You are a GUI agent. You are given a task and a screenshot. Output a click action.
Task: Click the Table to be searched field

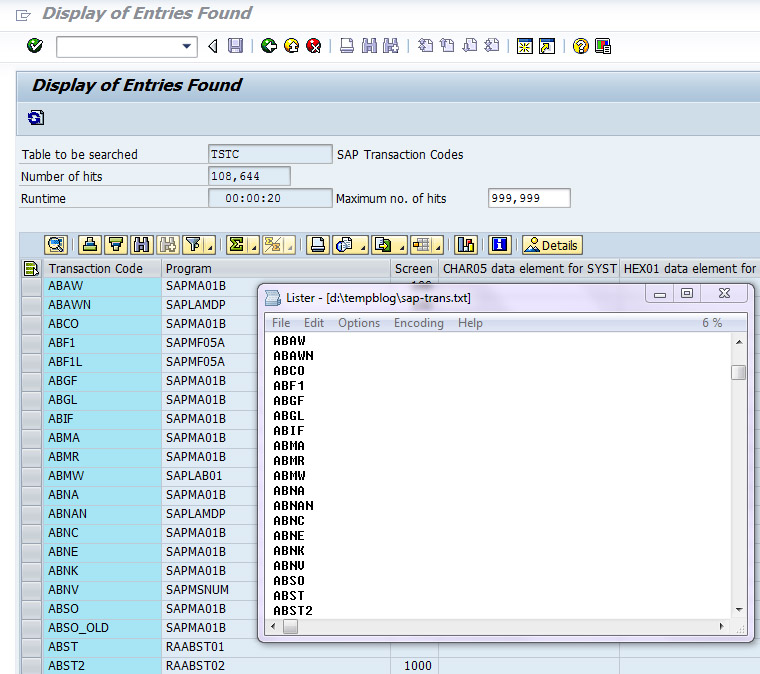270,154
